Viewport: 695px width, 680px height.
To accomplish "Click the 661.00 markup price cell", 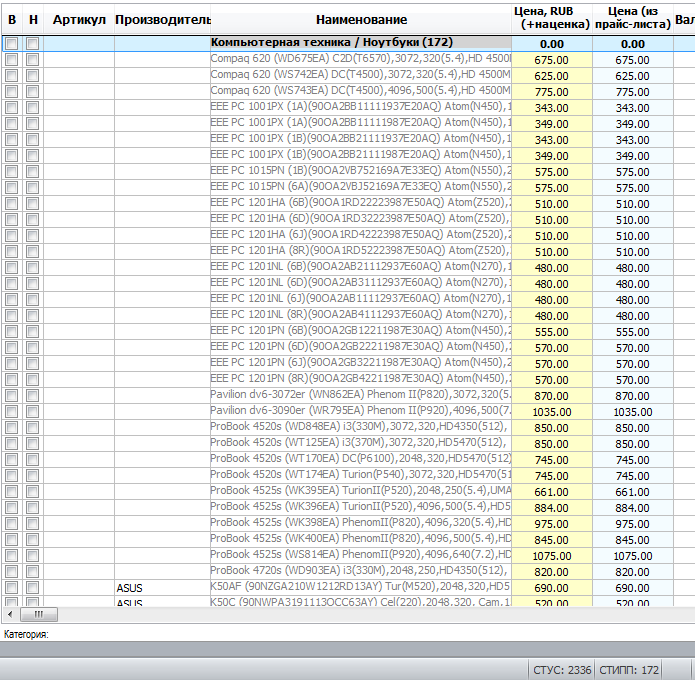I will [x=552, y=492].
